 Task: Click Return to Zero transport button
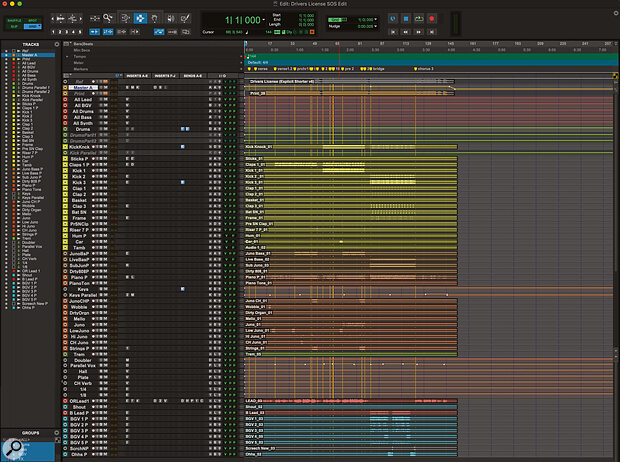[393, 32]
